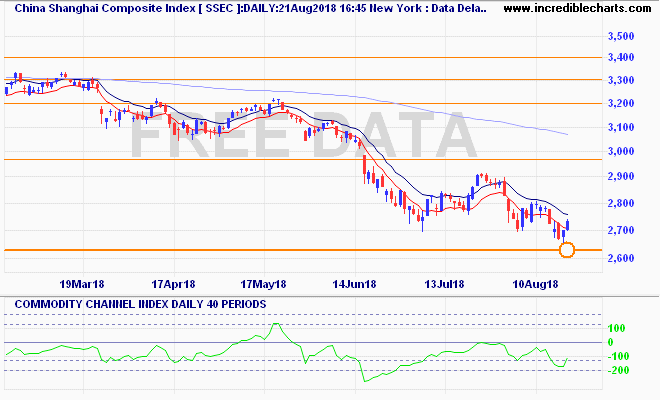Click the orange circle marker at chart end
Screen dimensions: 660x400
coord(567,250)
